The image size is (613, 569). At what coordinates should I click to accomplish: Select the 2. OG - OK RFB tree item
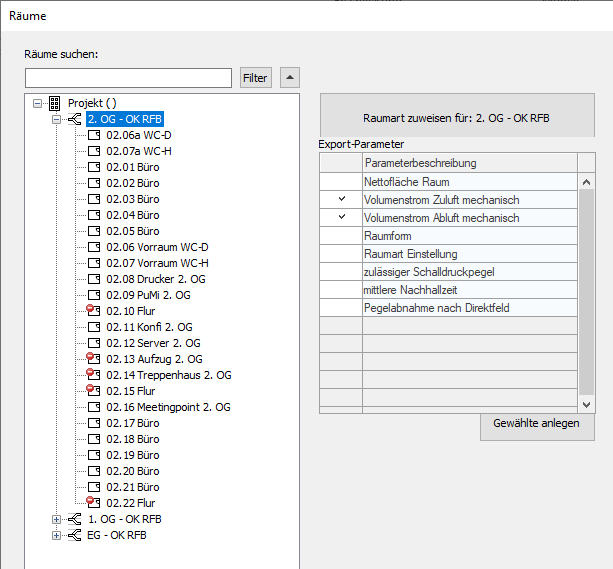click(124, 119)
